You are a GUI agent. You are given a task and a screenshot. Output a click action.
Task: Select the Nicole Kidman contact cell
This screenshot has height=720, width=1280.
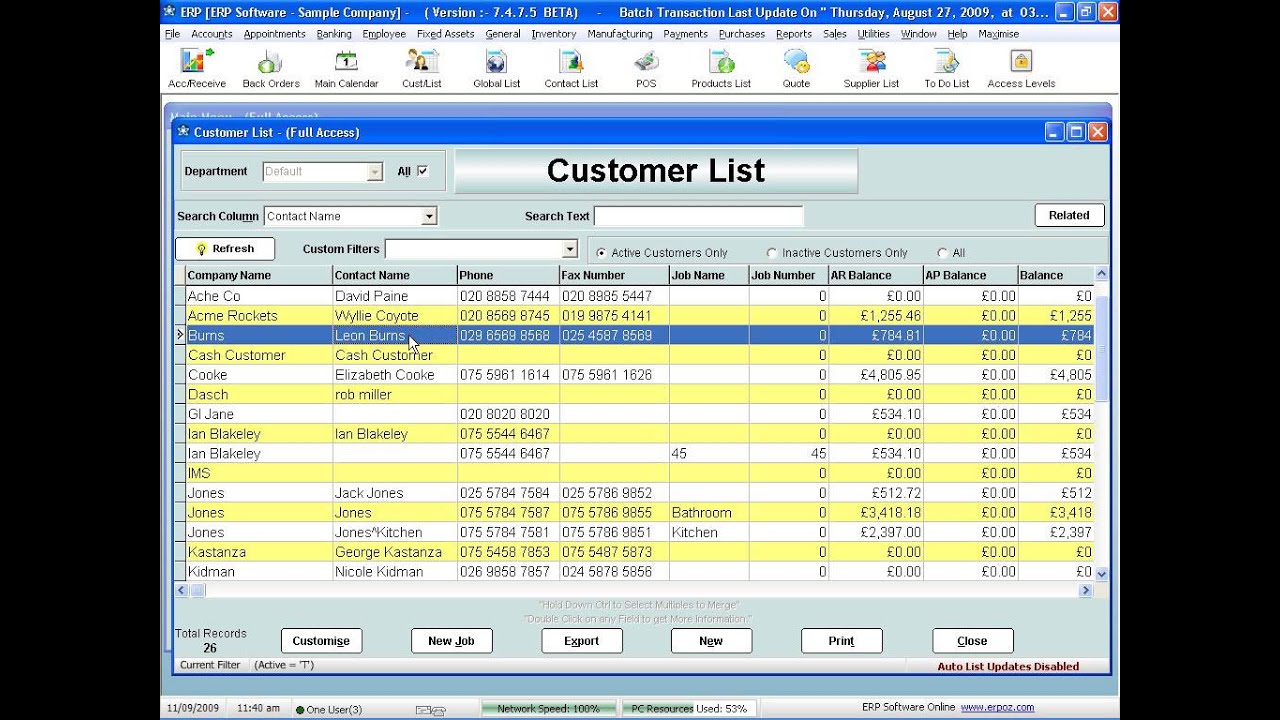(x=395, y=572)
